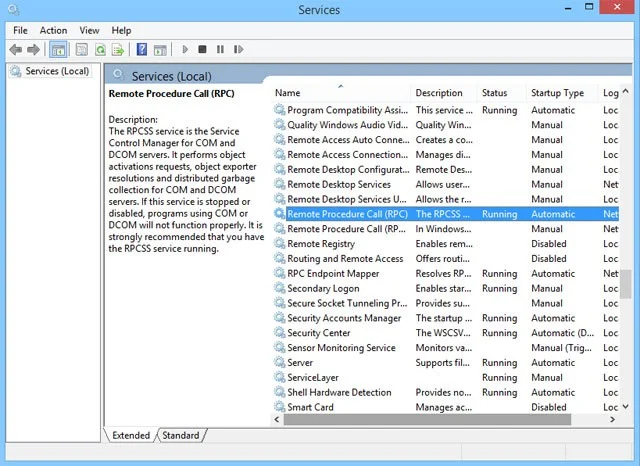This screenshot has height=466, width=640.
Task: Click the Forward arrow toolbar icon
Action: 33,50
